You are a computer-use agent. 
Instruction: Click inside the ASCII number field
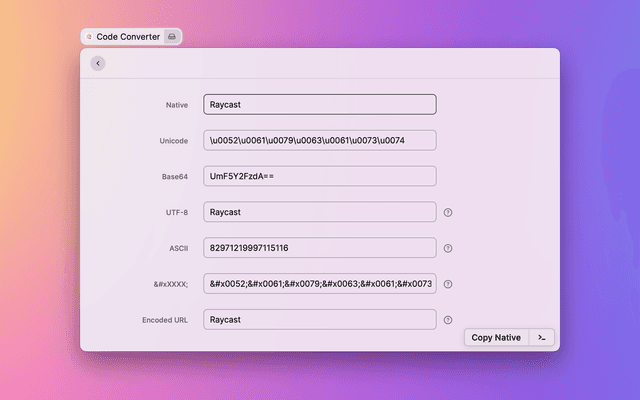[x=320, y=248]
